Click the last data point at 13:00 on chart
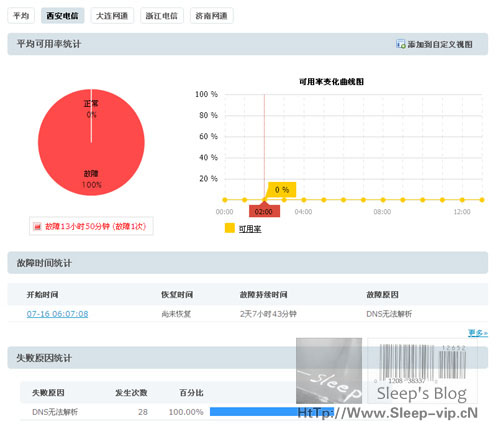 (x=482, y=200)
